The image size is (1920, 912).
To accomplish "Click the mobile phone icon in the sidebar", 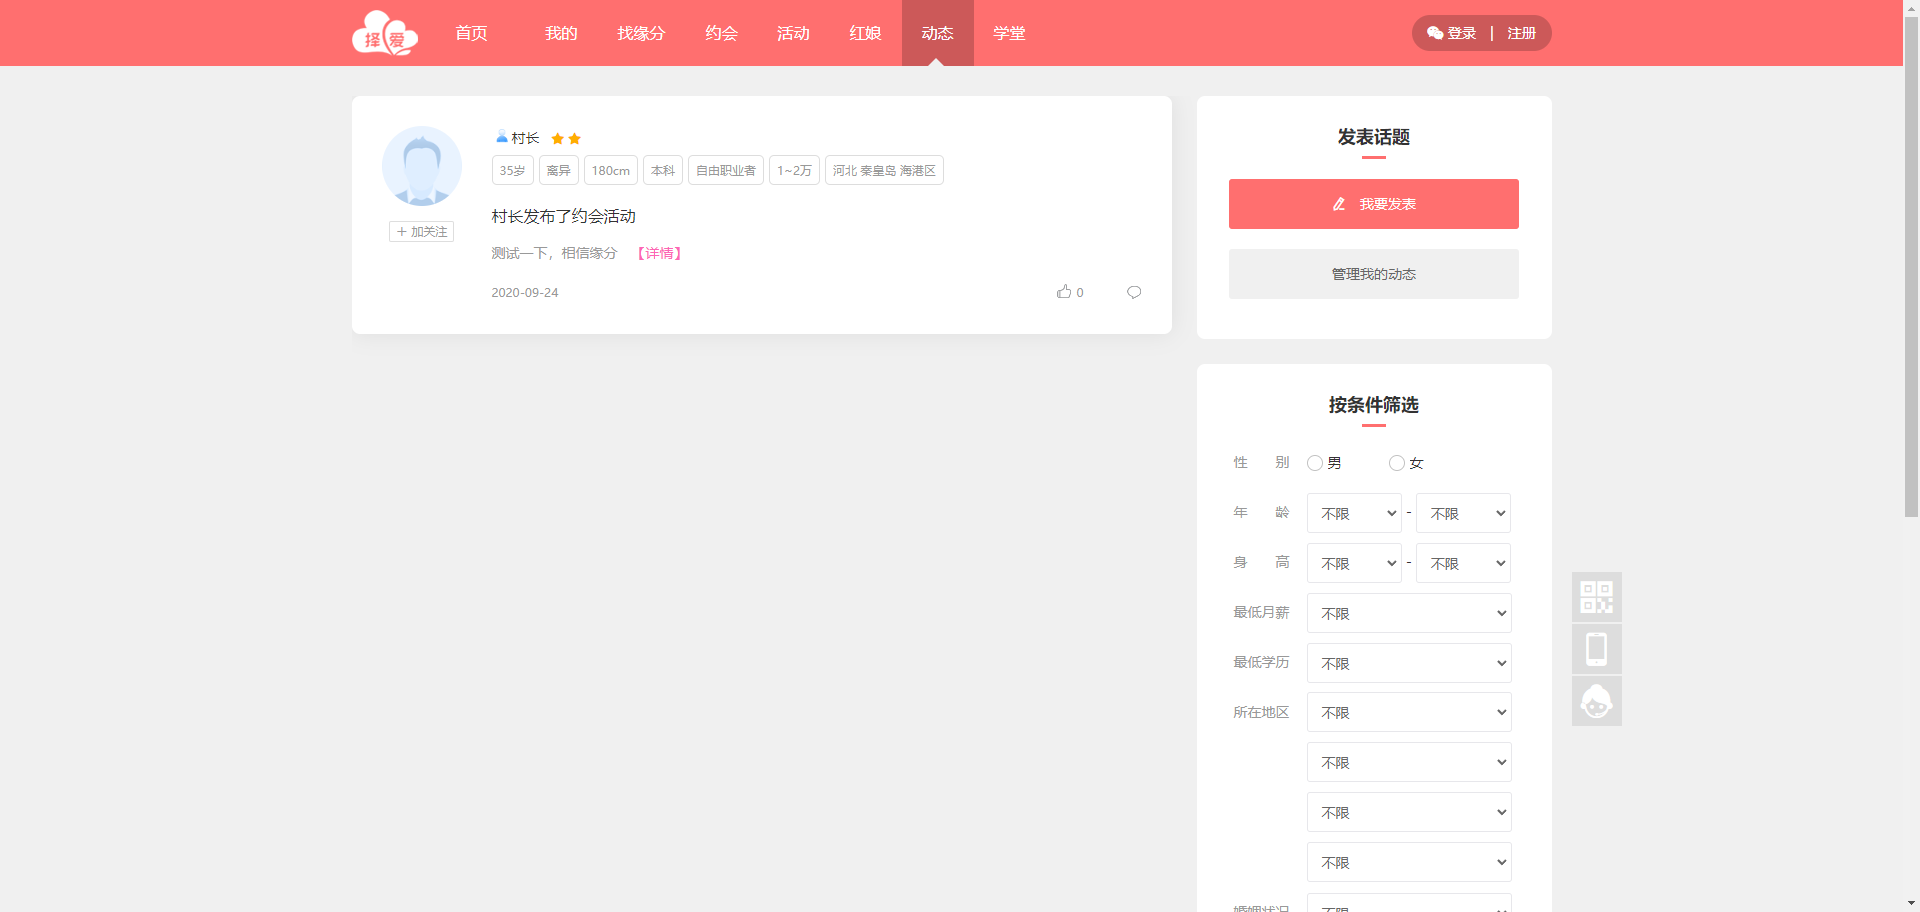I will (1596, 649).
